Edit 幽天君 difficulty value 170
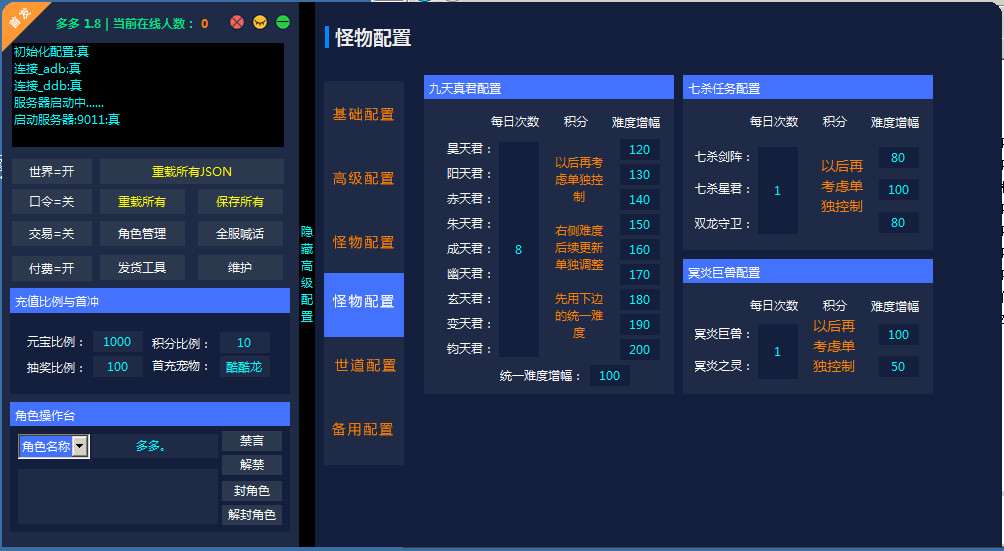The height and width of the screenshot is (551, 1004). click(640, 275)
